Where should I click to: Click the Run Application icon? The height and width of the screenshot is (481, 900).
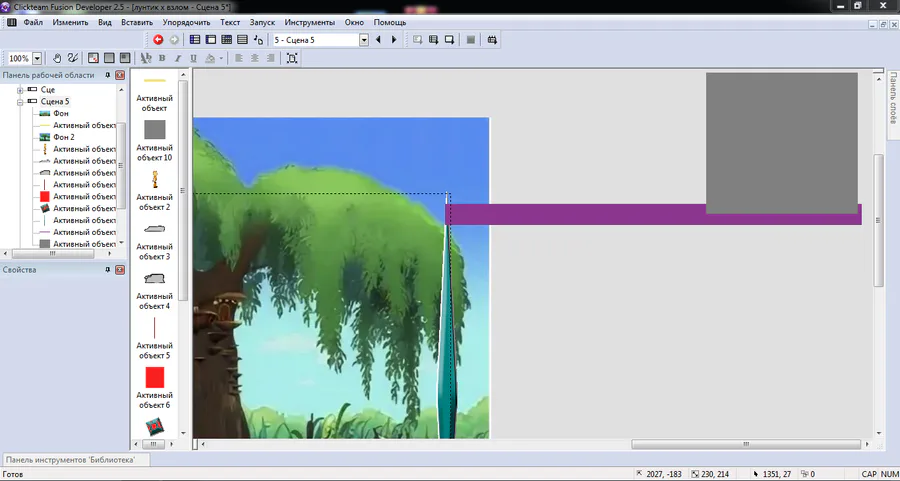point(434,40)
